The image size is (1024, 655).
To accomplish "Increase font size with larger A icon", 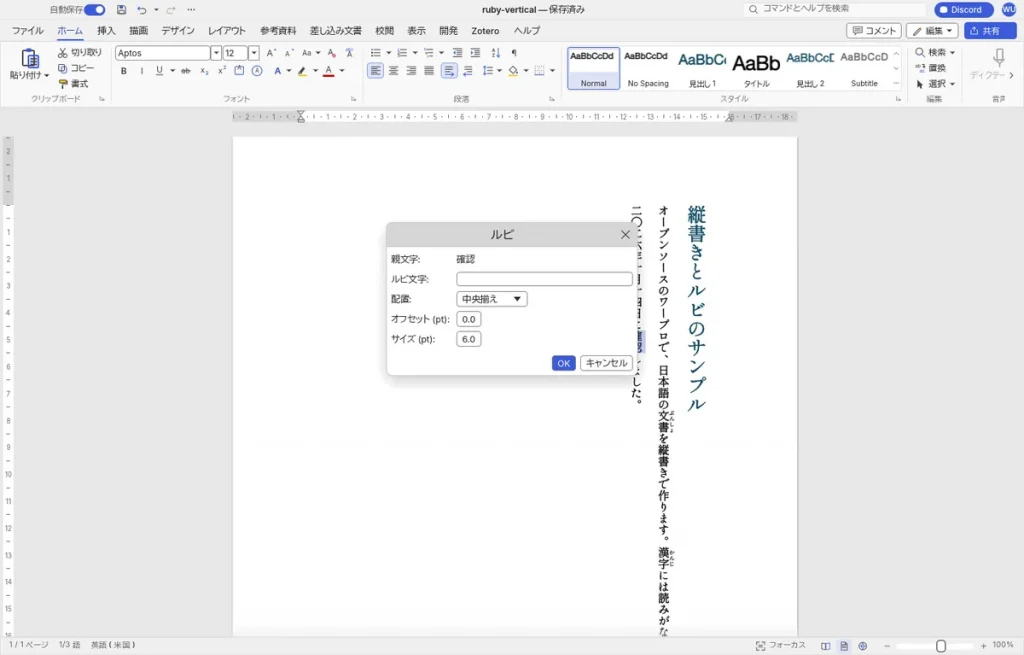I will point(272,53).
